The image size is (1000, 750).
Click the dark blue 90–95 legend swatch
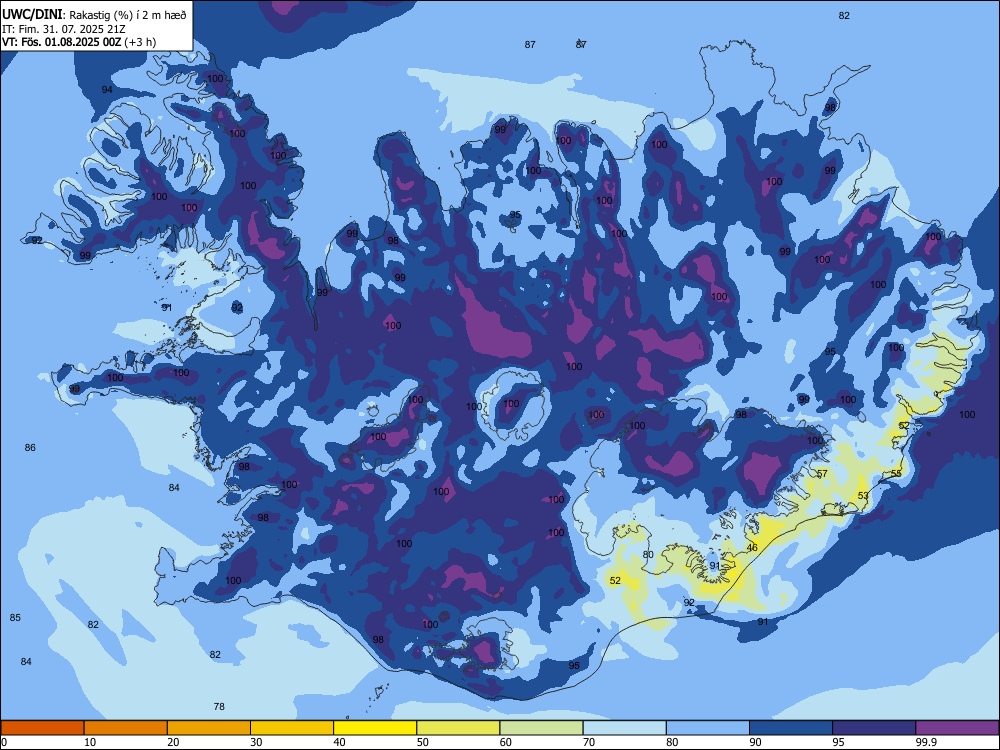791,728
